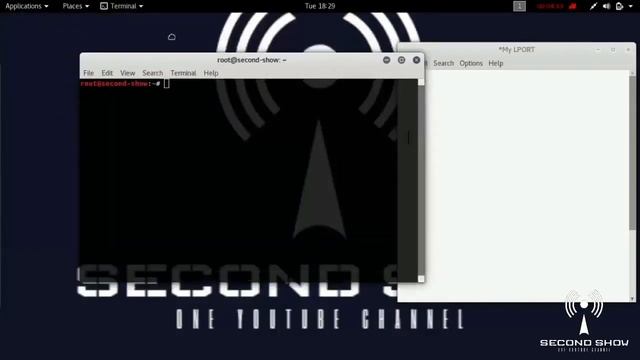Maximize the root@second-show terminal window
This screenshot has width=640, height=360.
click(x=402, y=60)
